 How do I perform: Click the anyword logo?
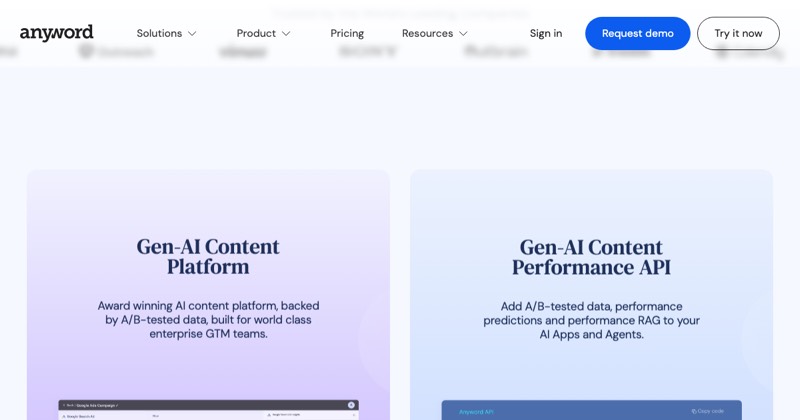pyautogui.click(x=56, y=33)
